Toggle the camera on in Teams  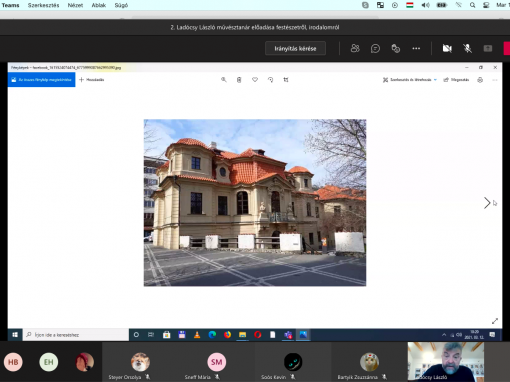pos(447,49)
